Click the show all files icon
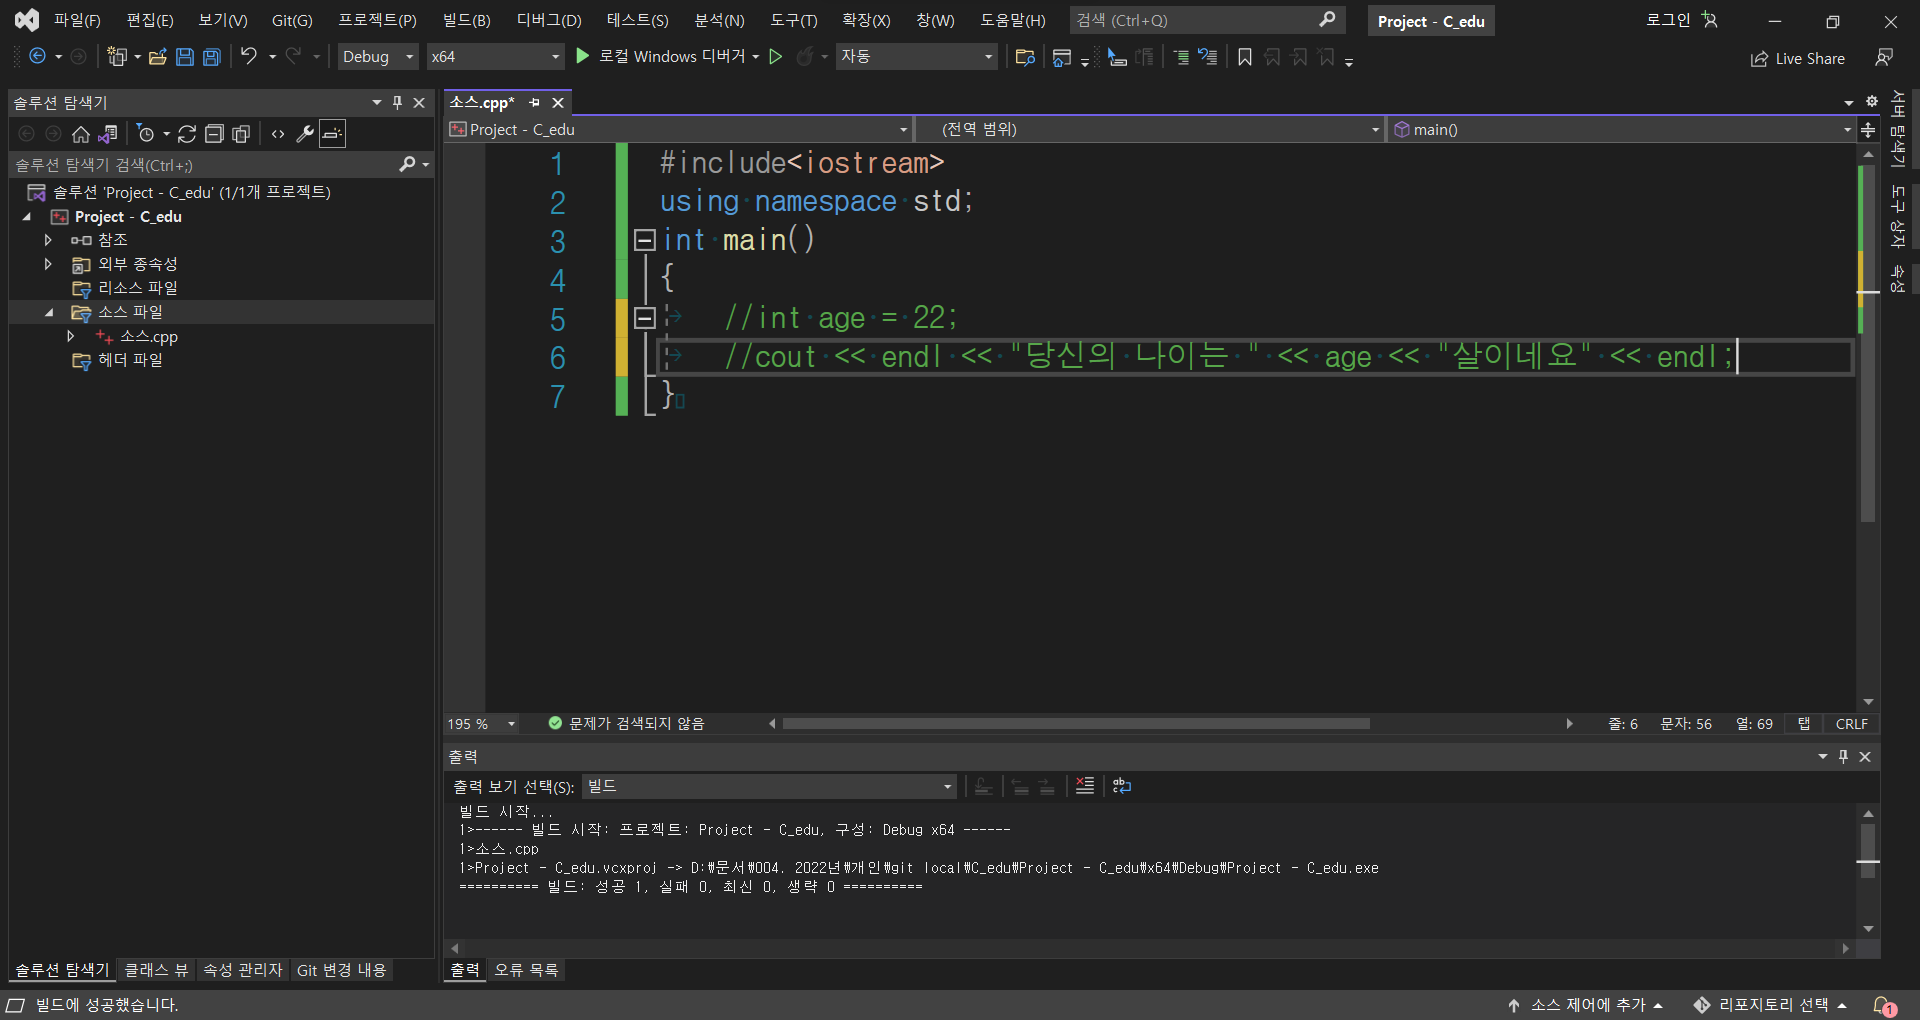The width and height of the screenshot is (1920, 1020). 241,134
